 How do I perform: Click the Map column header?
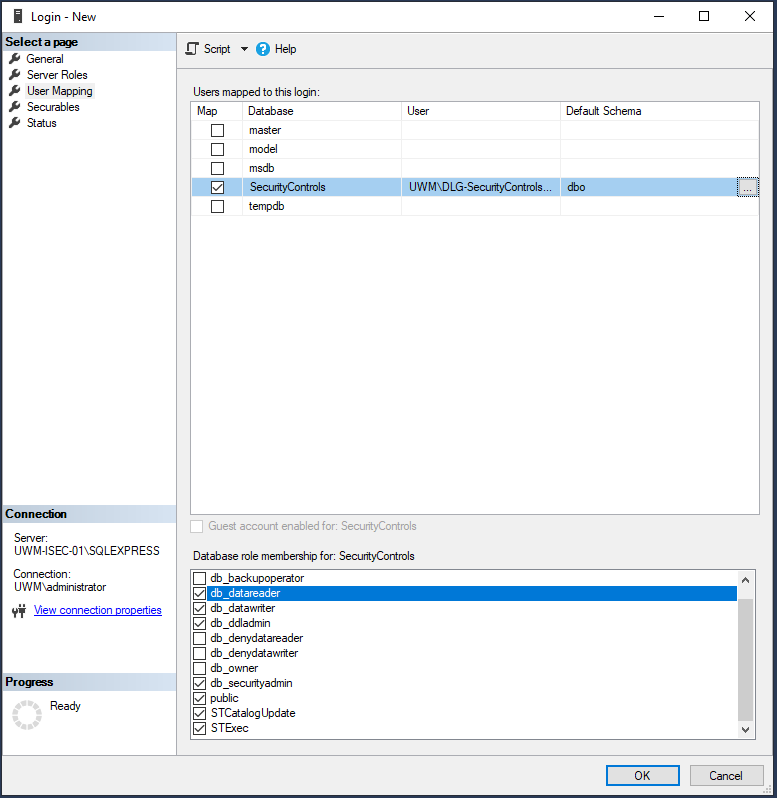click(217, 111)
